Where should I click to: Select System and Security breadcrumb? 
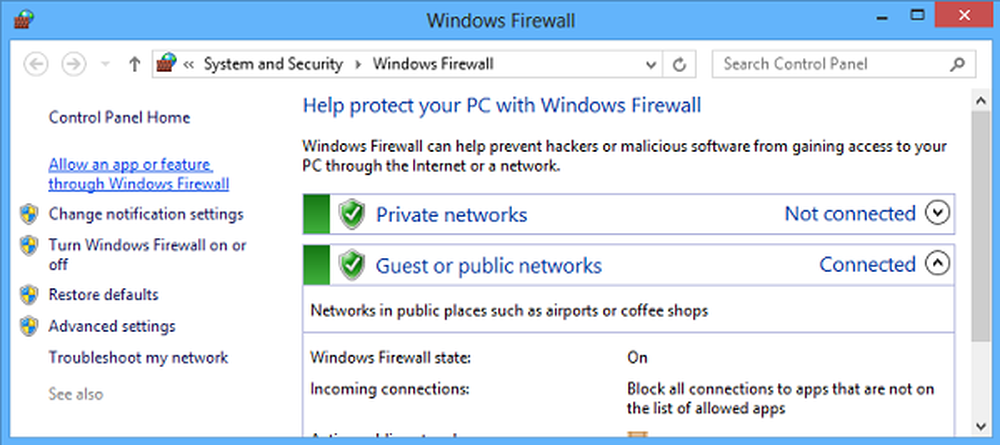click(x=273, y=64)
